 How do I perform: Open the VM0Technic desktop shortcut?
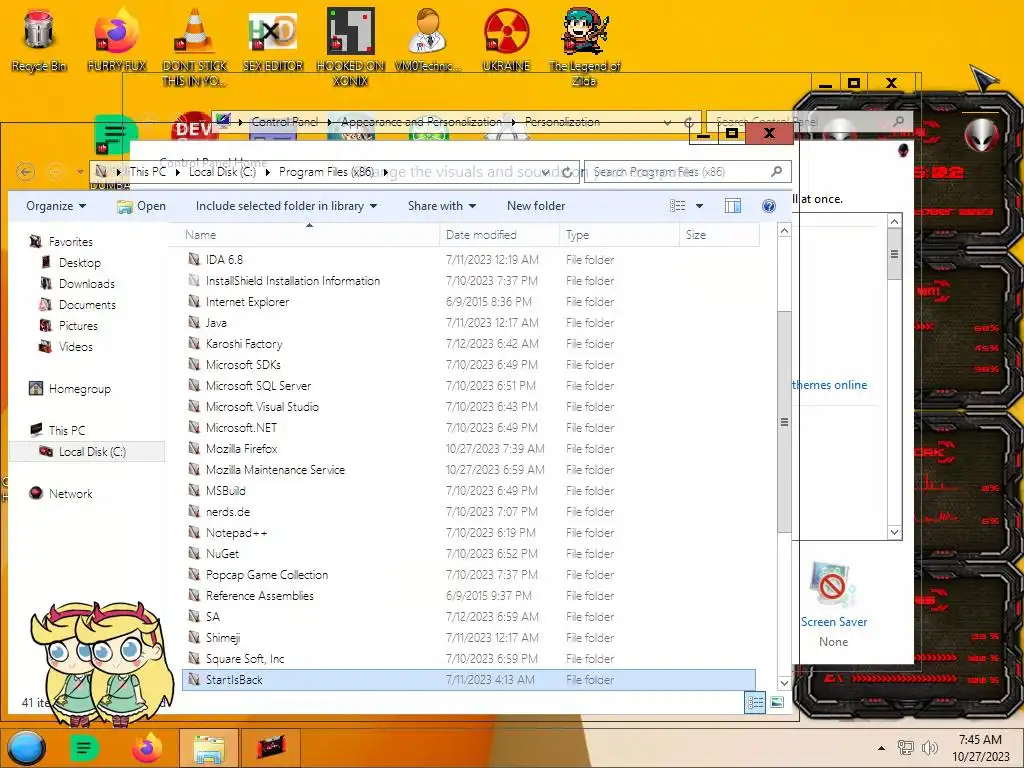tap(428, 40)
